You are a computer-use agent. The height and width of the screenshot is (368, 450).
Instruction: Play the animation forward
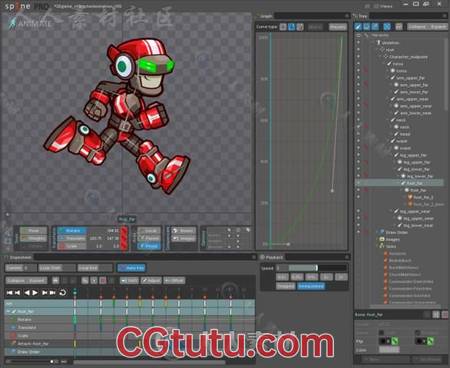[35, 293]
